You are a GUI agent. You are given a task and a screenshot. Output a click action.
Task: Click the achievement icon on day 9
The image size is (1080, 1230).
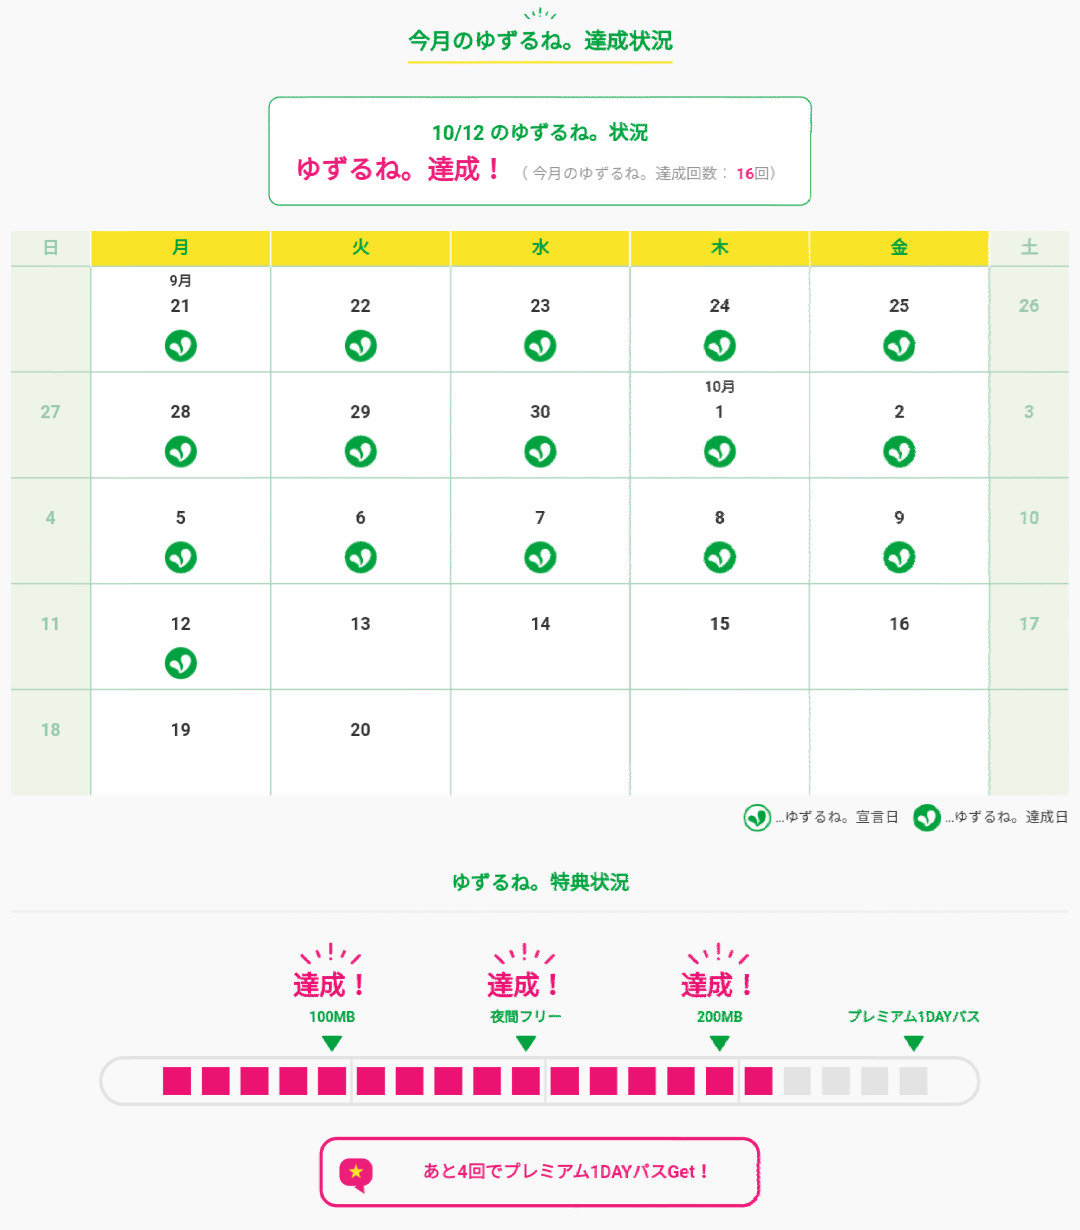[x=899, y=558]
